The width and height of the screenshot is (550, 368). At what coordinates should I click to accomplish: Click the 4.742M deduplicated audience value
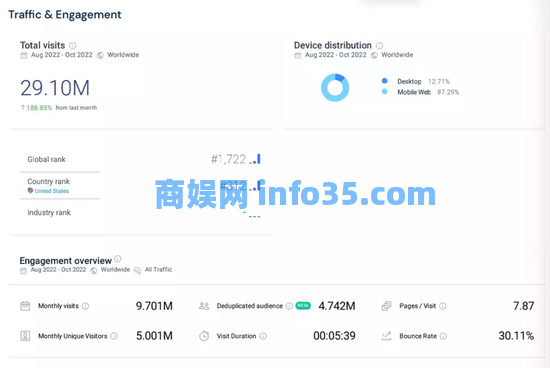coord(337,306)
